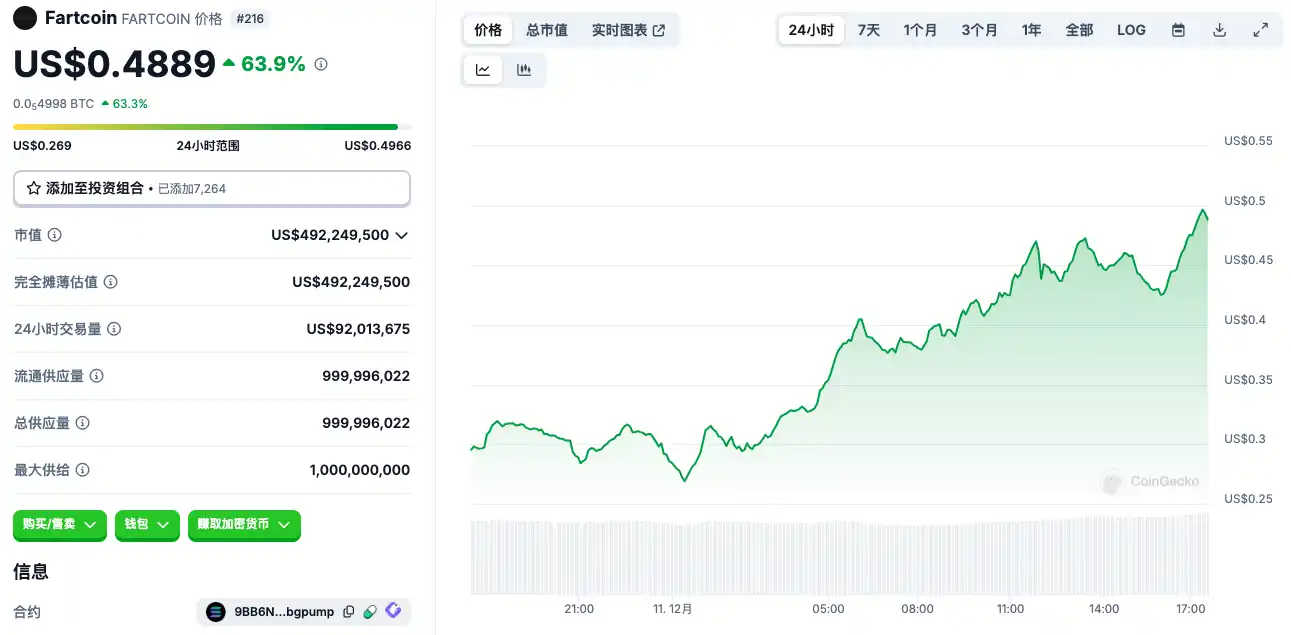Select the 1年 time range
1291x635 pixels.
[1031, 30]
